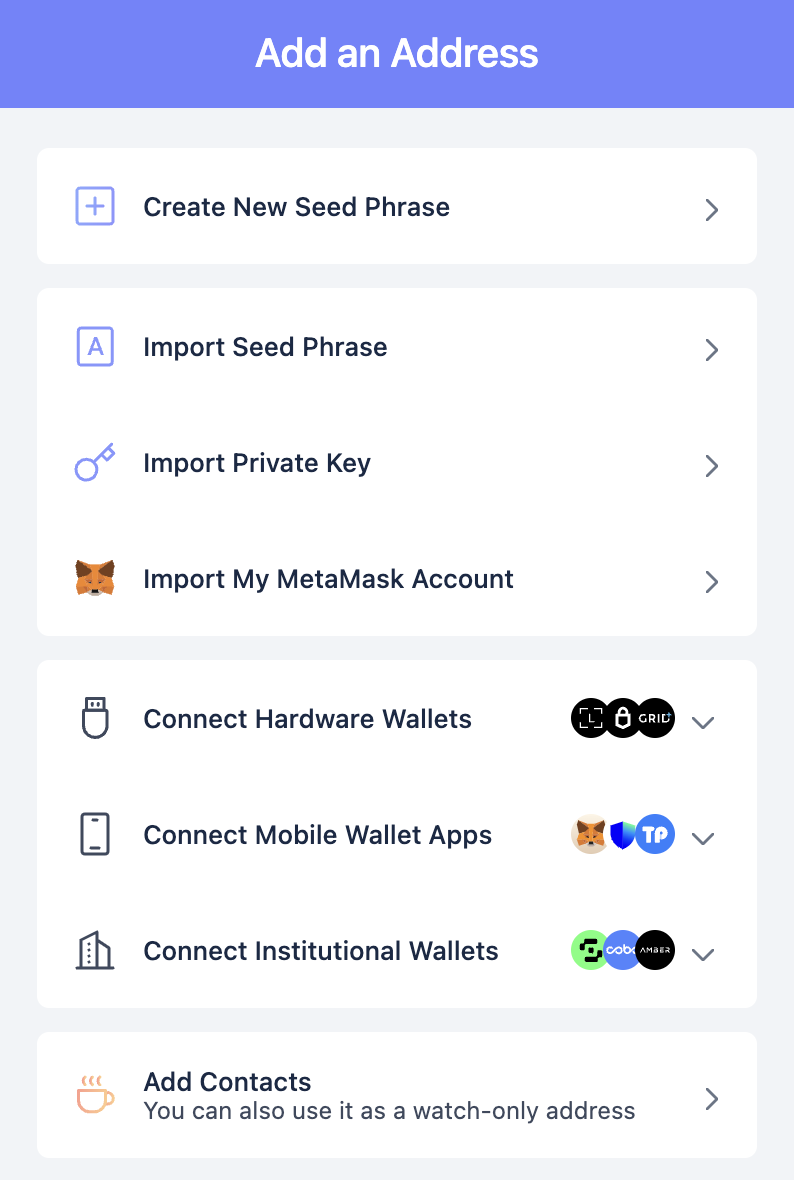Click the USB hardware wallet icon

point(95,718)
